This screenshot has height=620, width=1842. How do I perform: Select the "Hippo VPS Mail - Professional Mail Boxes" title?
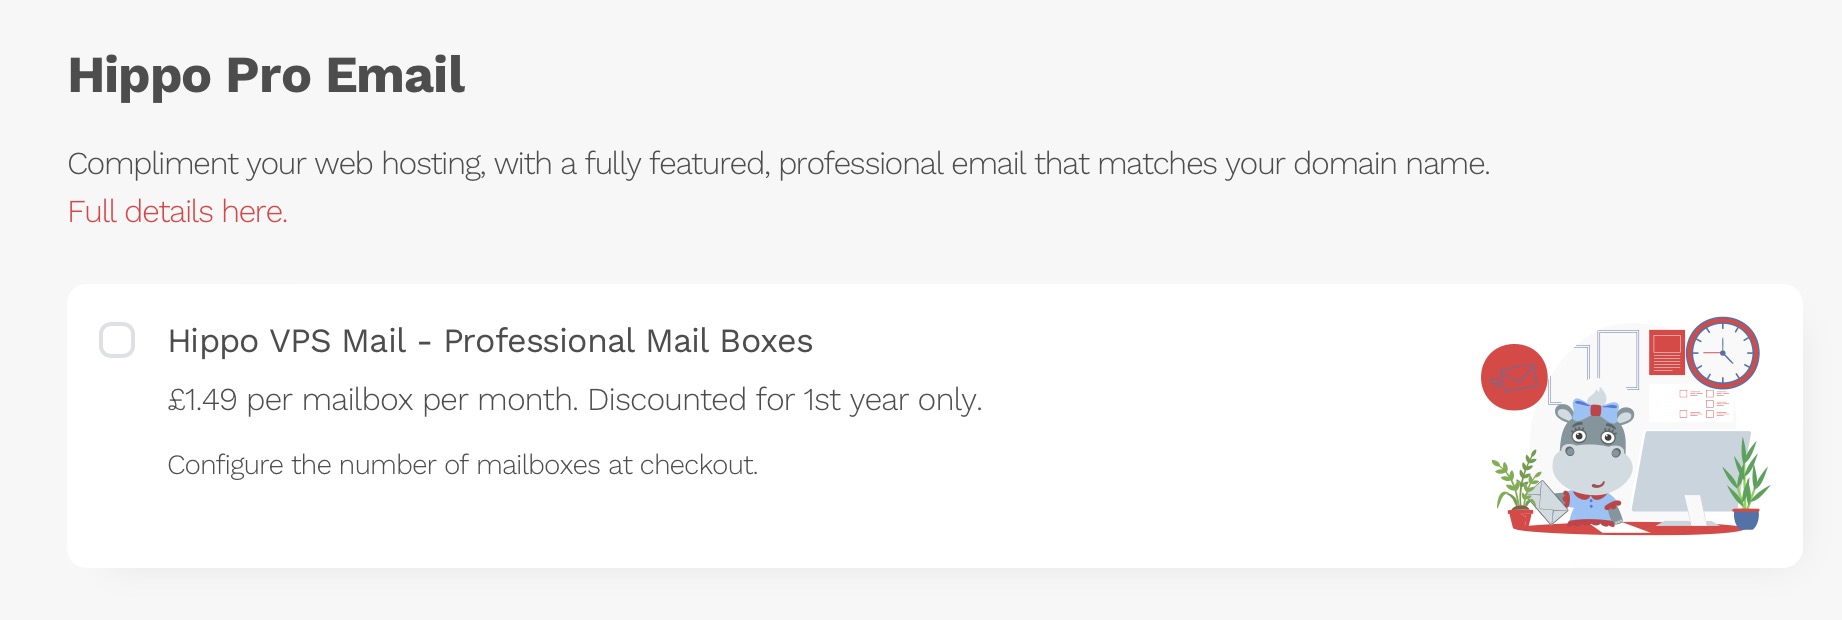tap(490, 341)
